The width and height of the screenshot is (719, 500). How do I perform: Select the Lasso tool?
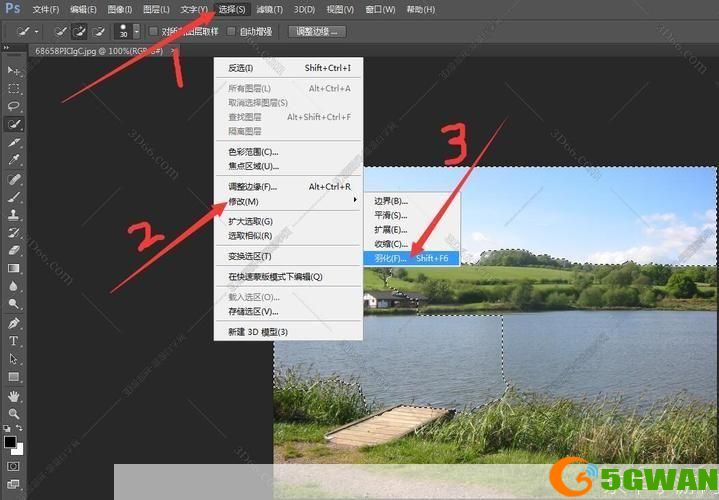point(14,106)
